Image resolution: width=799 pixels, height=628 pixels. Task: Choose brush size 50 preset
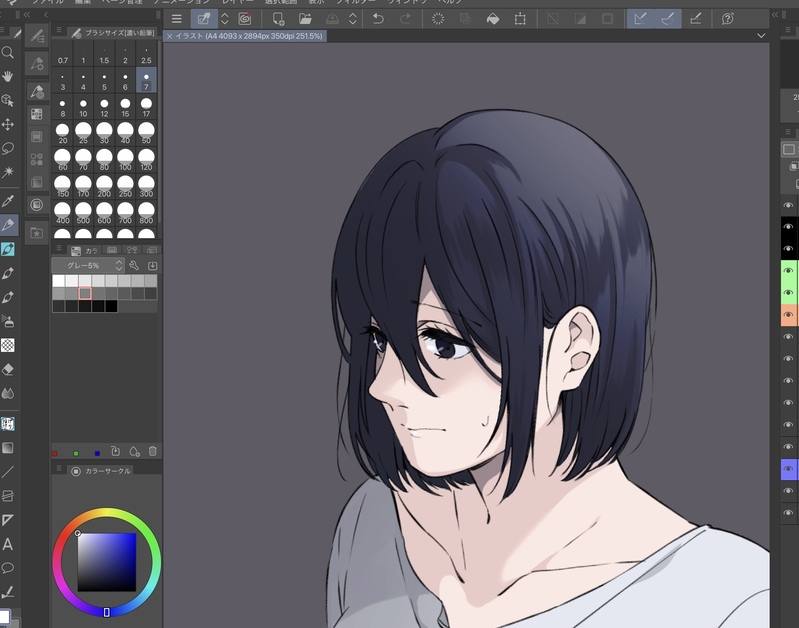coord(146,134)
